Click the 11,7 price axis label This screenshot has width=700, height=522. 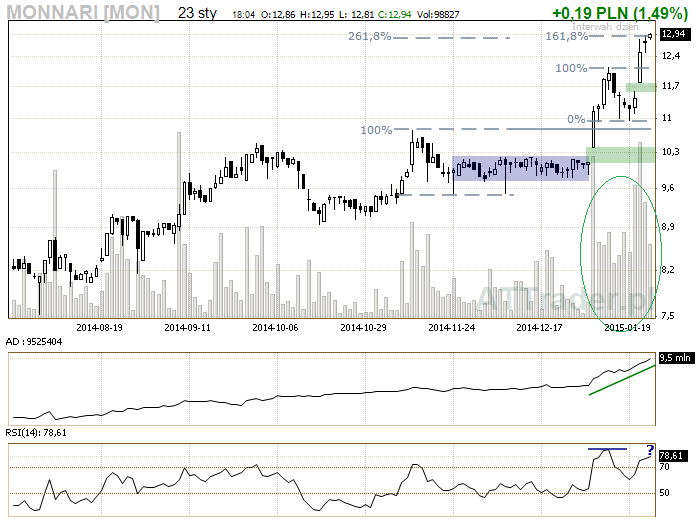coord(671,86)
